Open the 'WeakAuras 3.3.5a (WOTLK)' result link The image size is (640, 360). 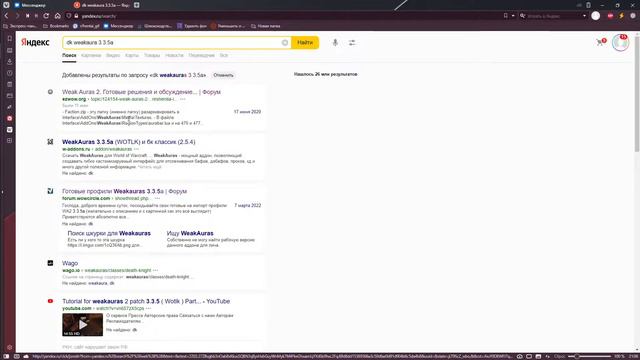(x=129, y=142)
